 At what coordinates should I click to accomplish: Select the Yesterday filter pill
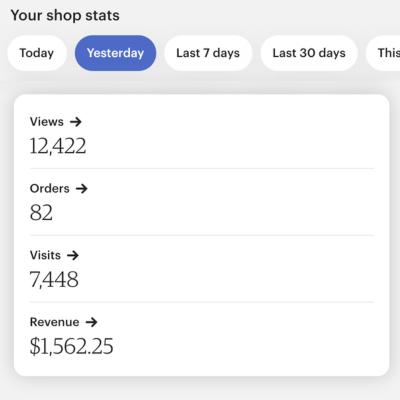[115, 53]
